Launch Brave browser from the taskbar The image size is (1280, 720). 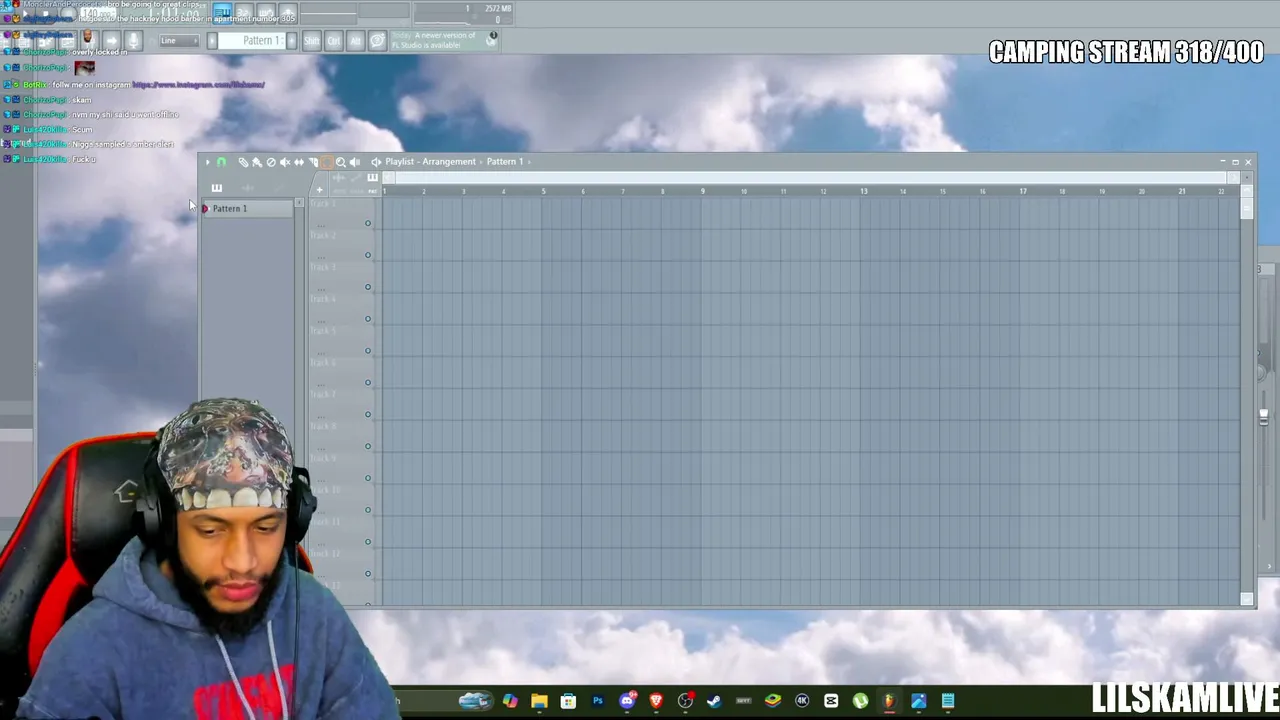point(656,701)
